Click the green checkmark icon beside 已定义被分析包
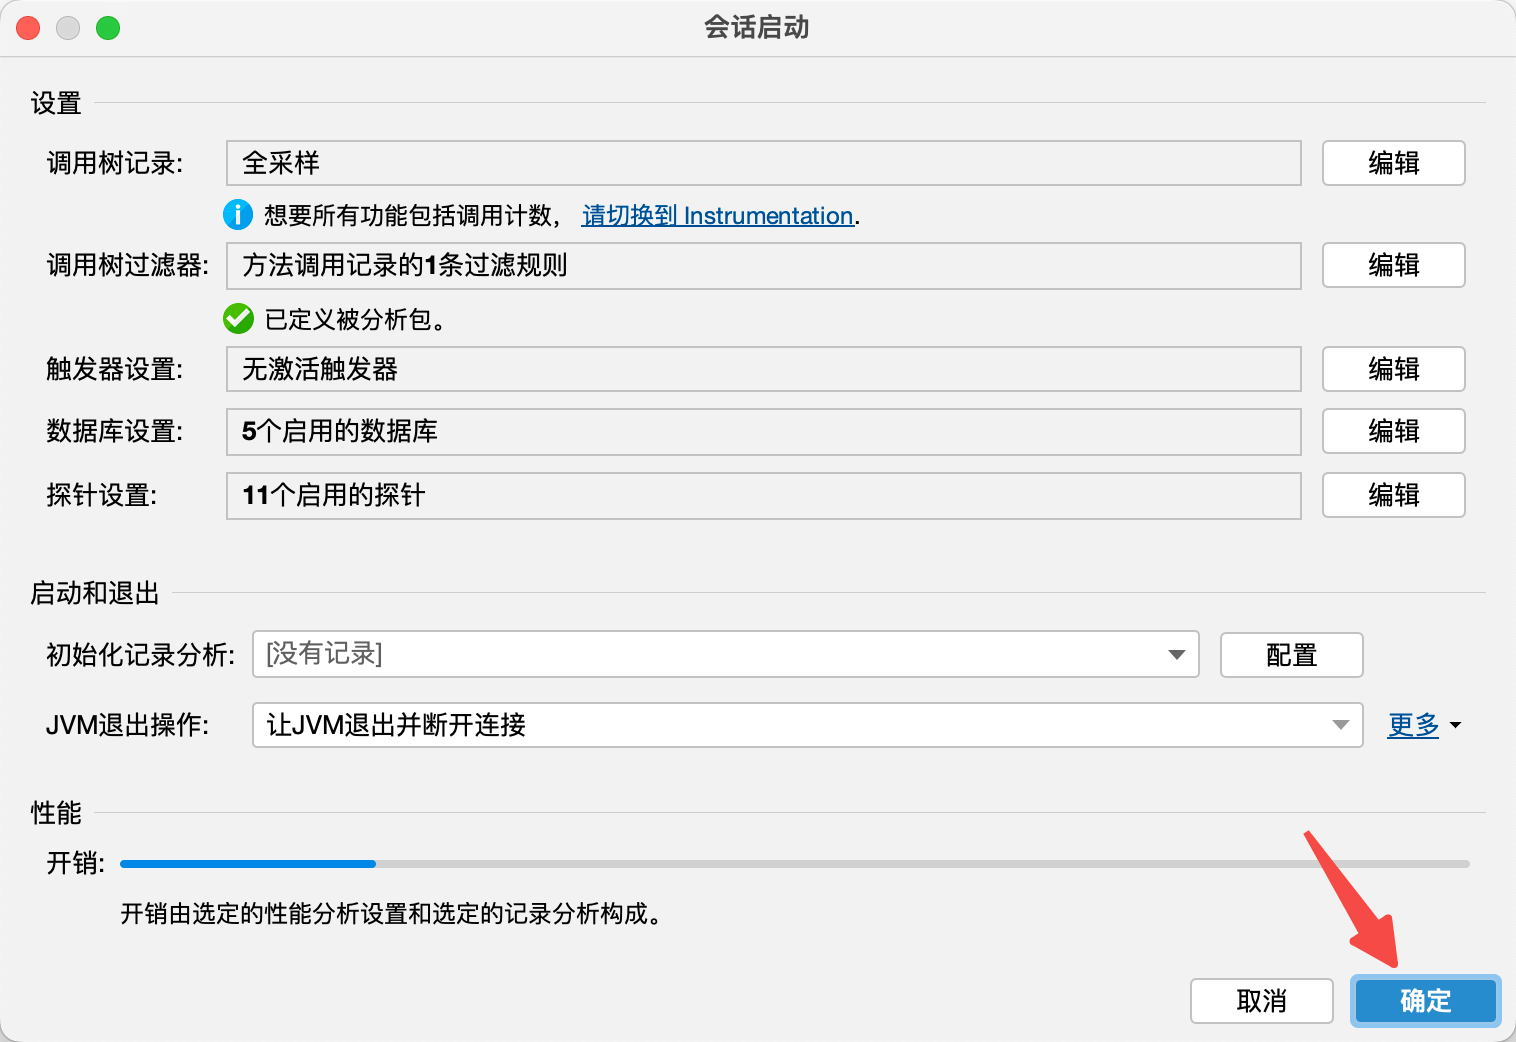 pos(238,319)
